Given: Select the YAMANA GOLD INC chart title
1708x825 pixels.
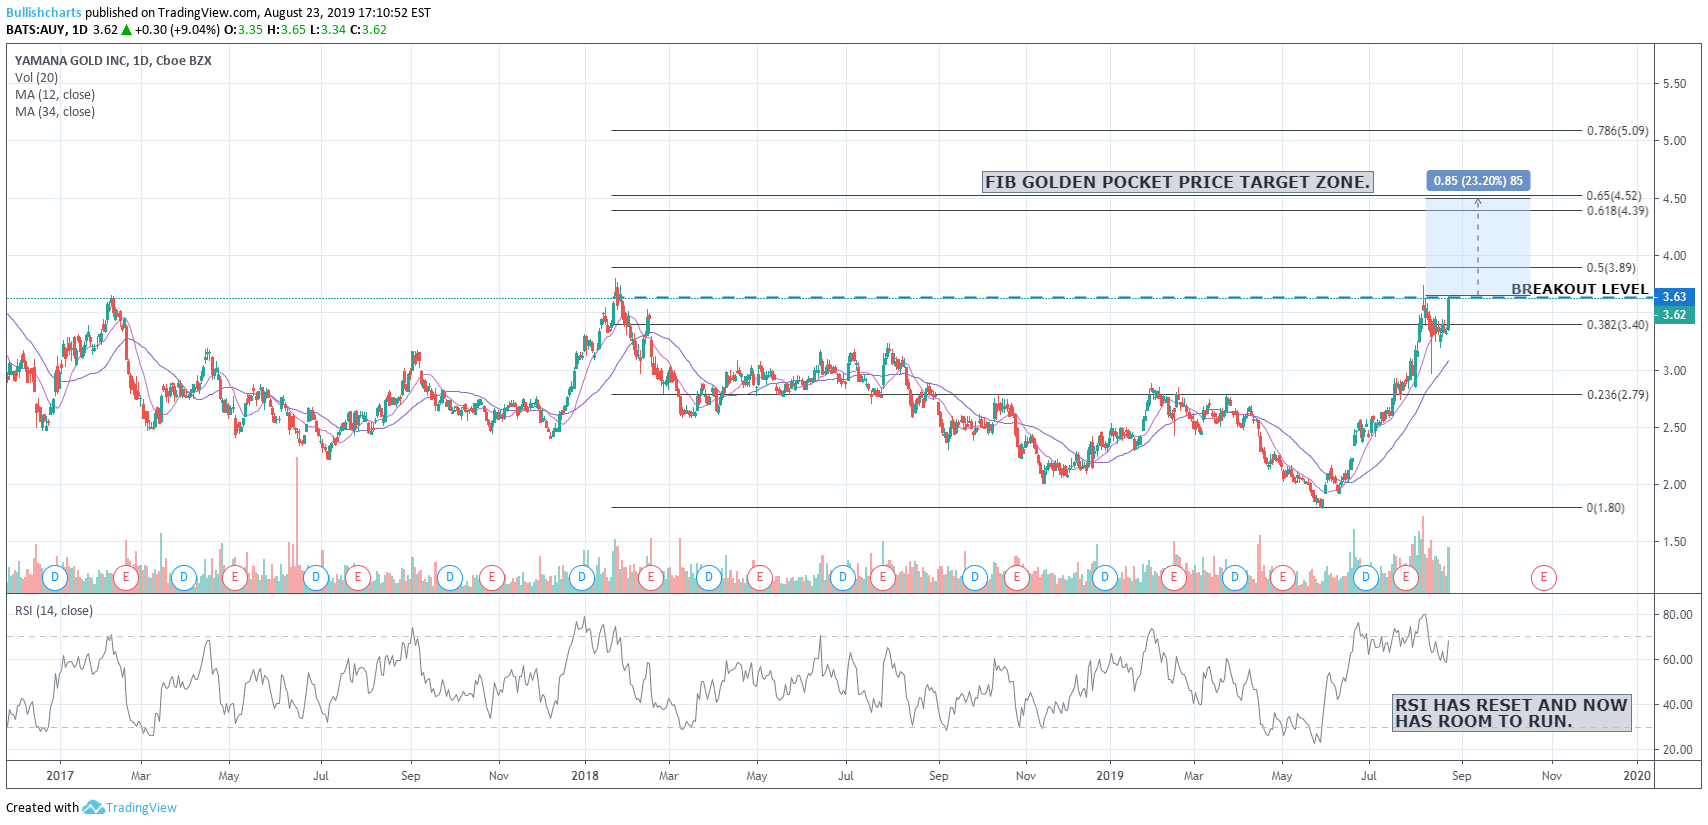Looking at the screenshot, I should [x=113, y=61].
